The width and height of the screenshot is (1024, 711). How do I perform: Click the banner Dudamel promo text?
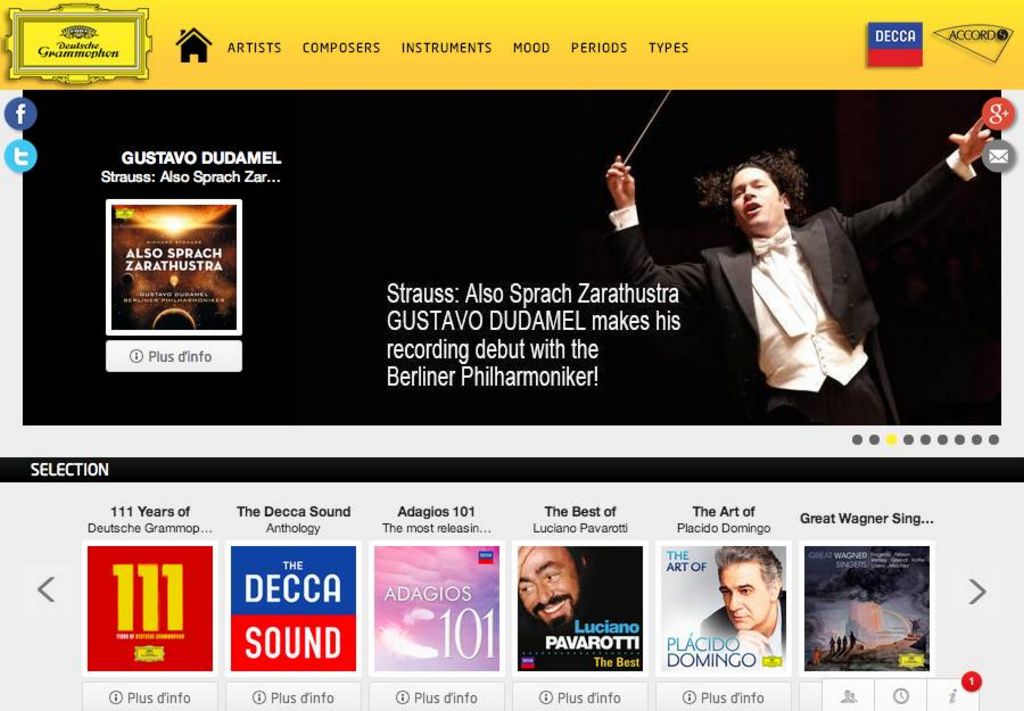[533, 335]
